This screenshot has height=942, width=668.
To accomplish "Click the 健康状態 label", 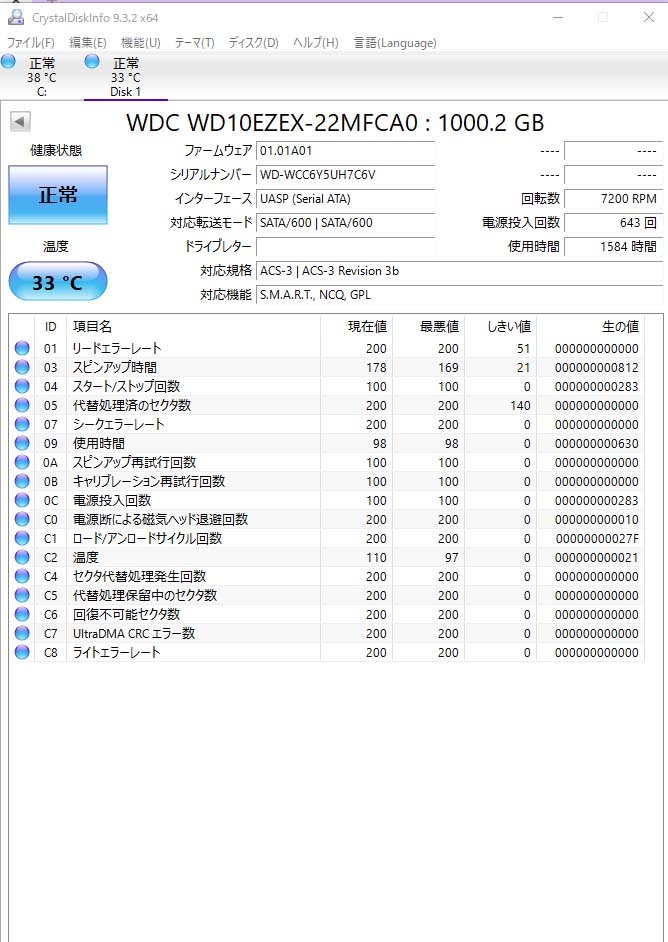I will point(56,150).
